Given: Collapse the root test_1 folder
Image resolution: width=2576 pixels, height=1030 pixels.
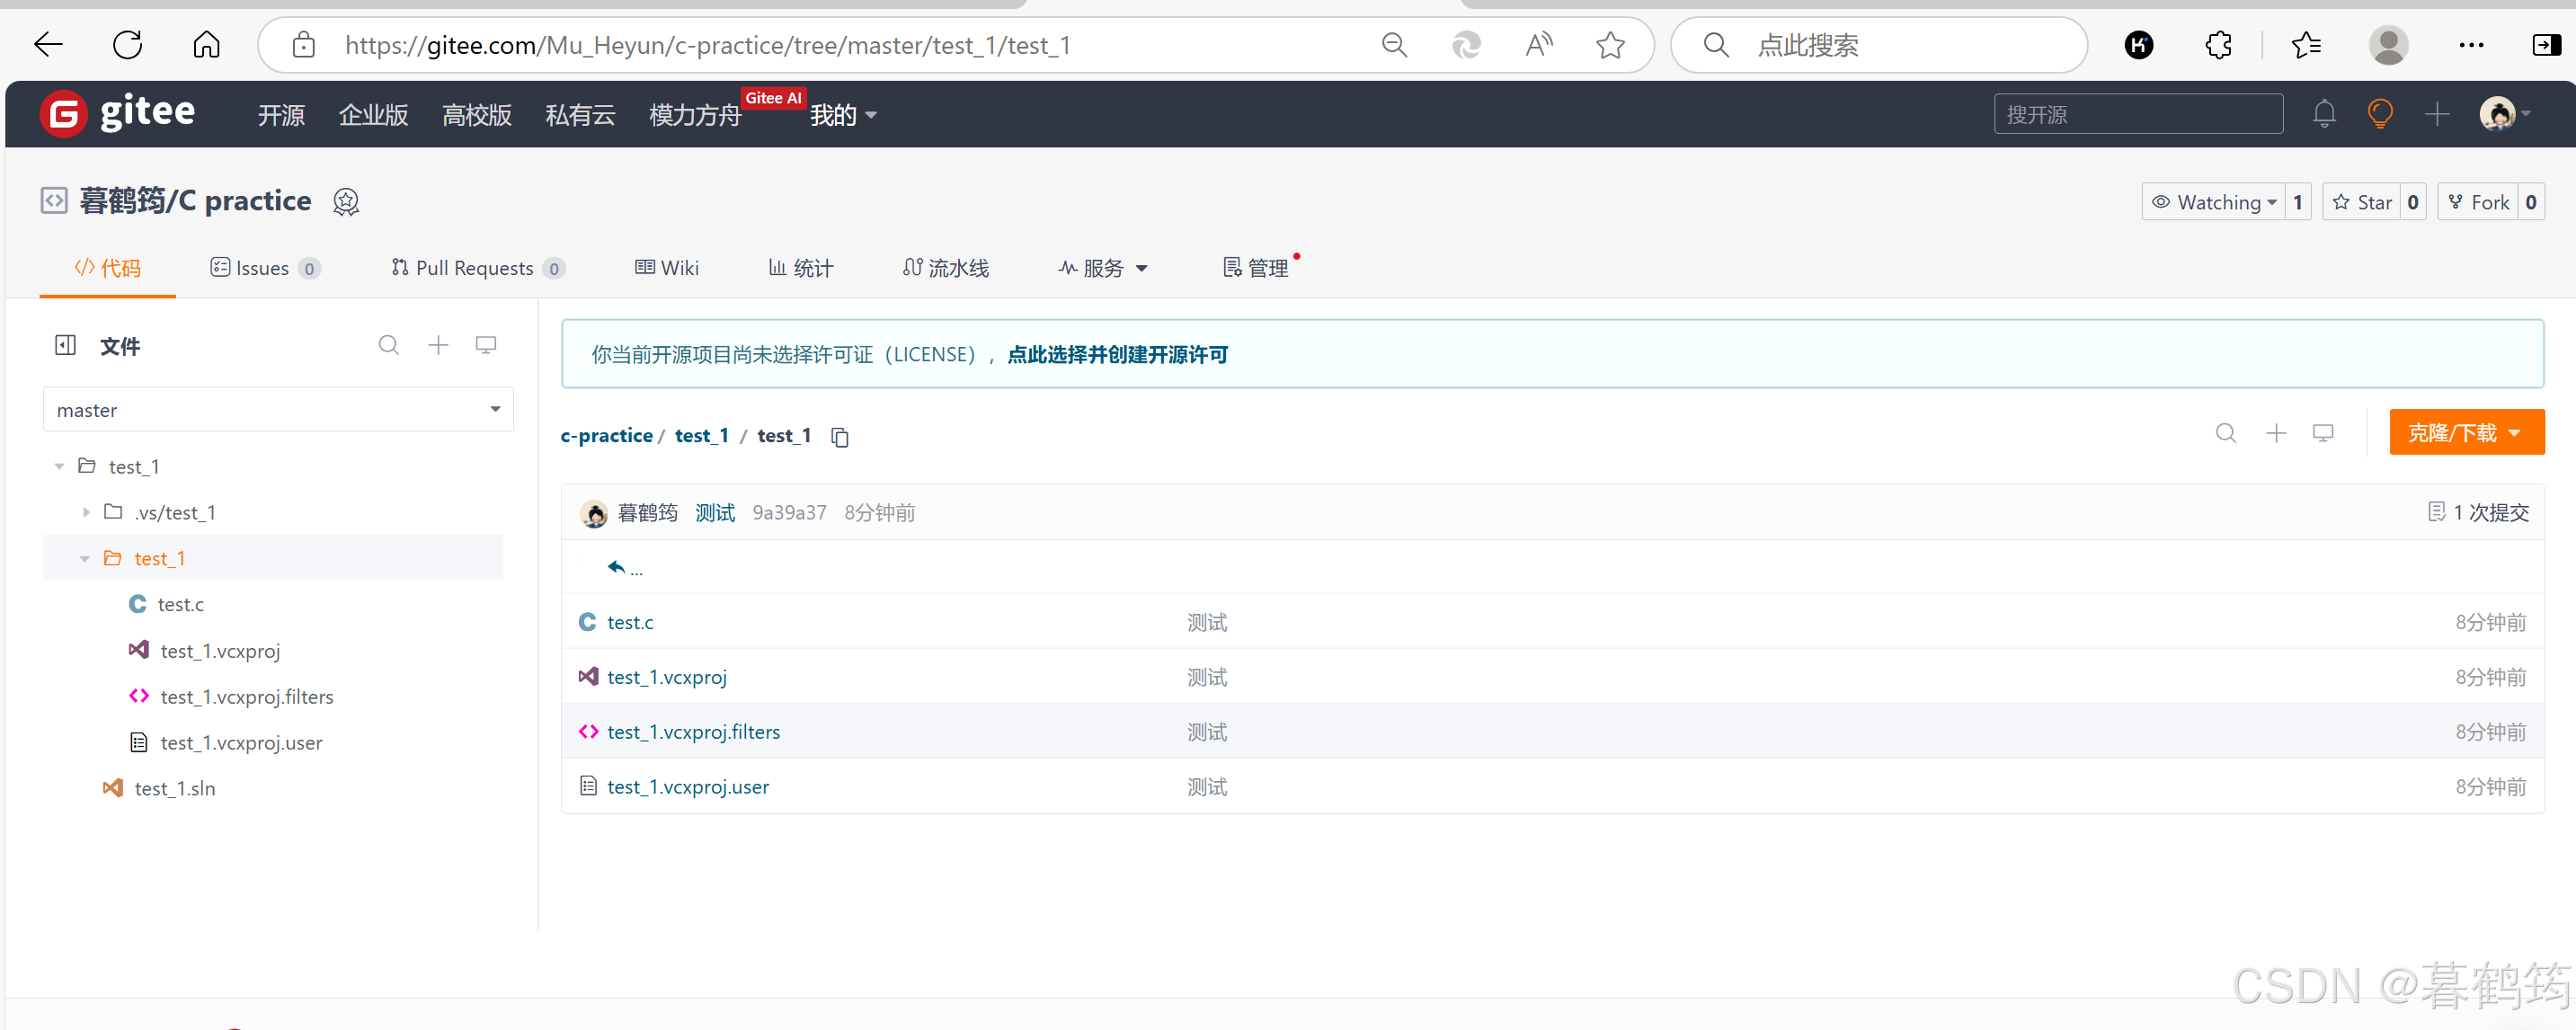Looking at the screenshot, I should pos(60,467).
